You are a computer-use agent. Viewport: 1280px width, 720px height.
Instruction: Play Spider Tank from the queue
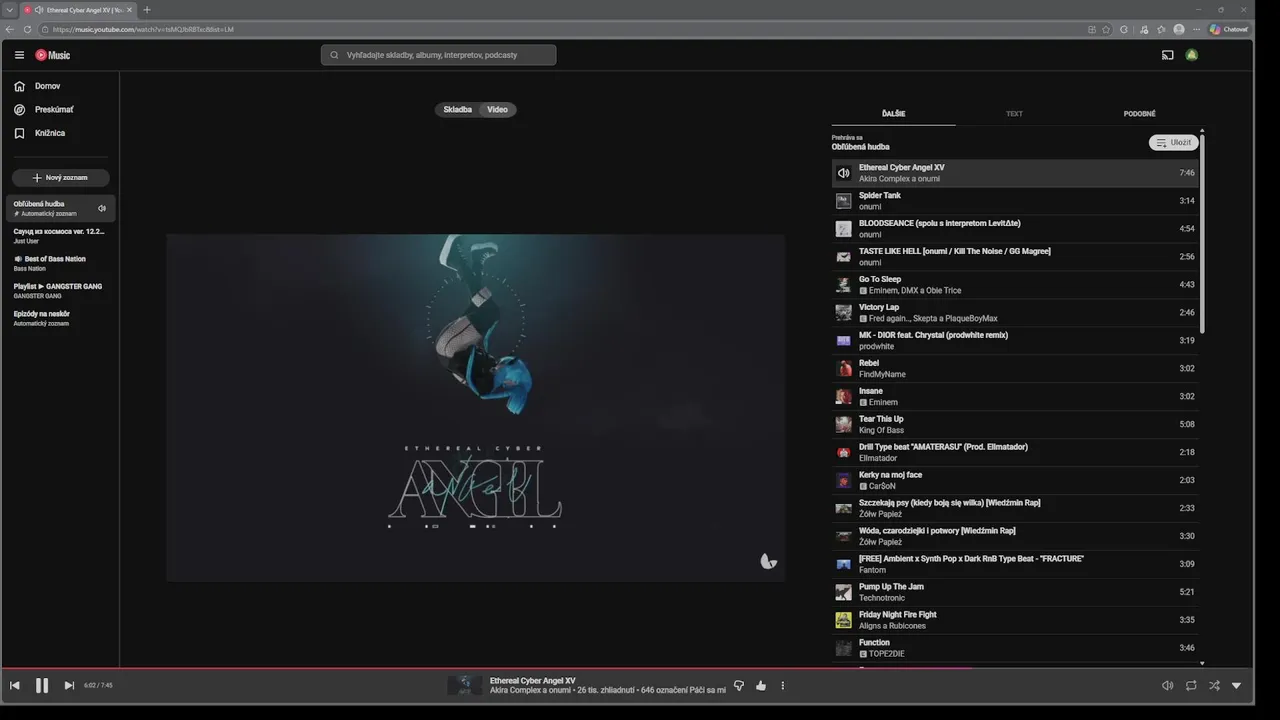point(1015,201)
